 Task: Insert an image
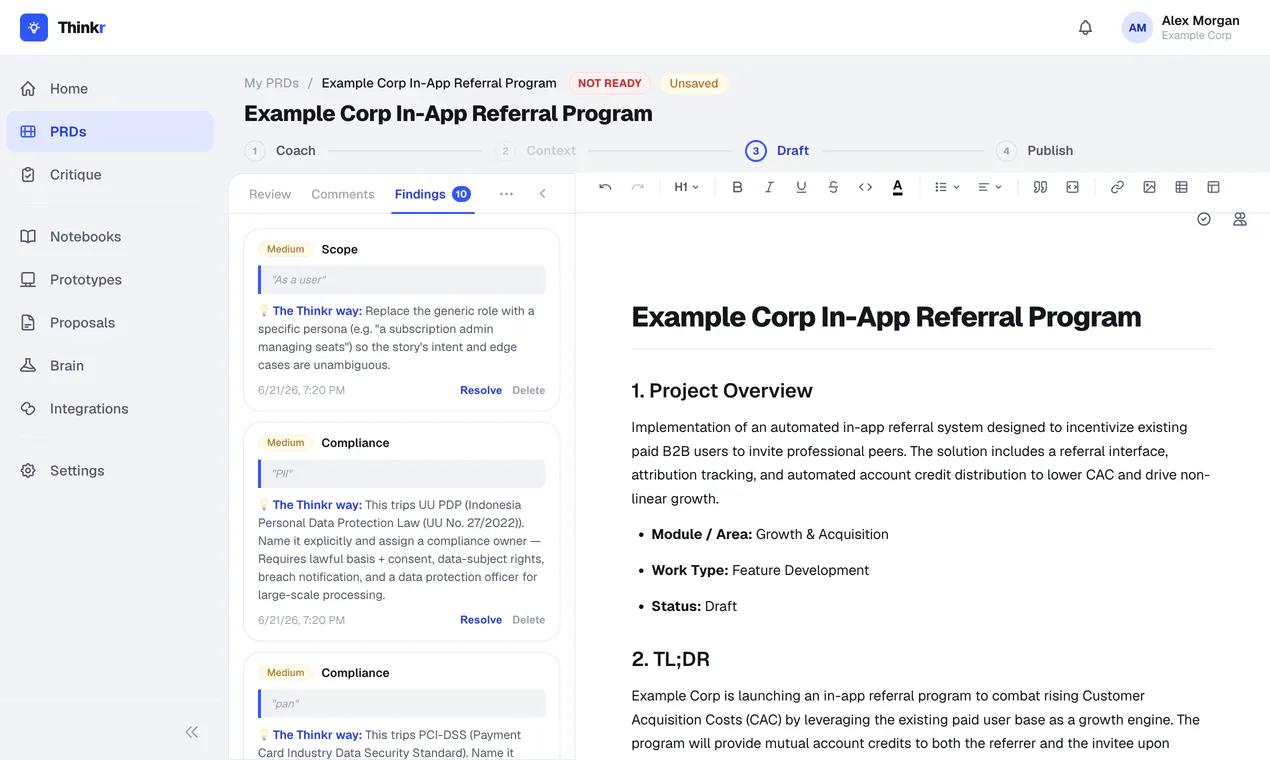tap(1149, 187)
